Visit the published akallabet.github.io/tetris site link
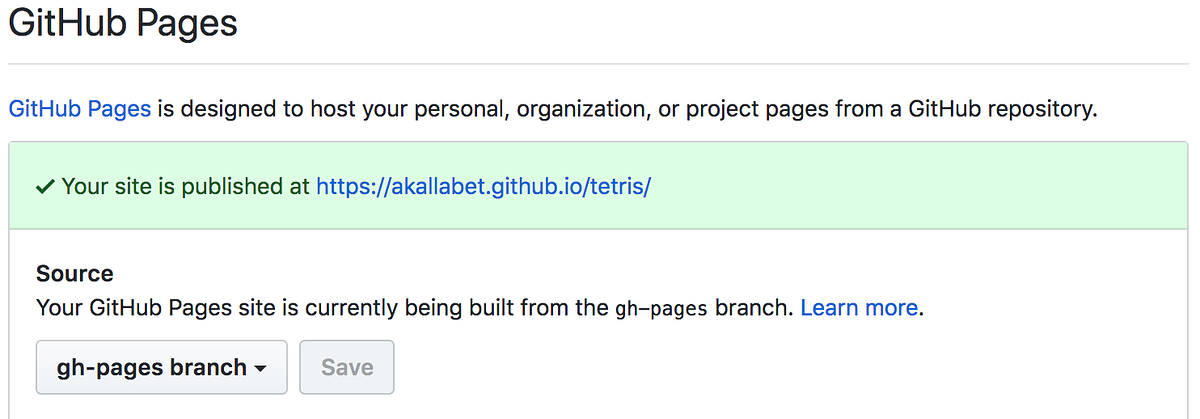 point(484,186)
